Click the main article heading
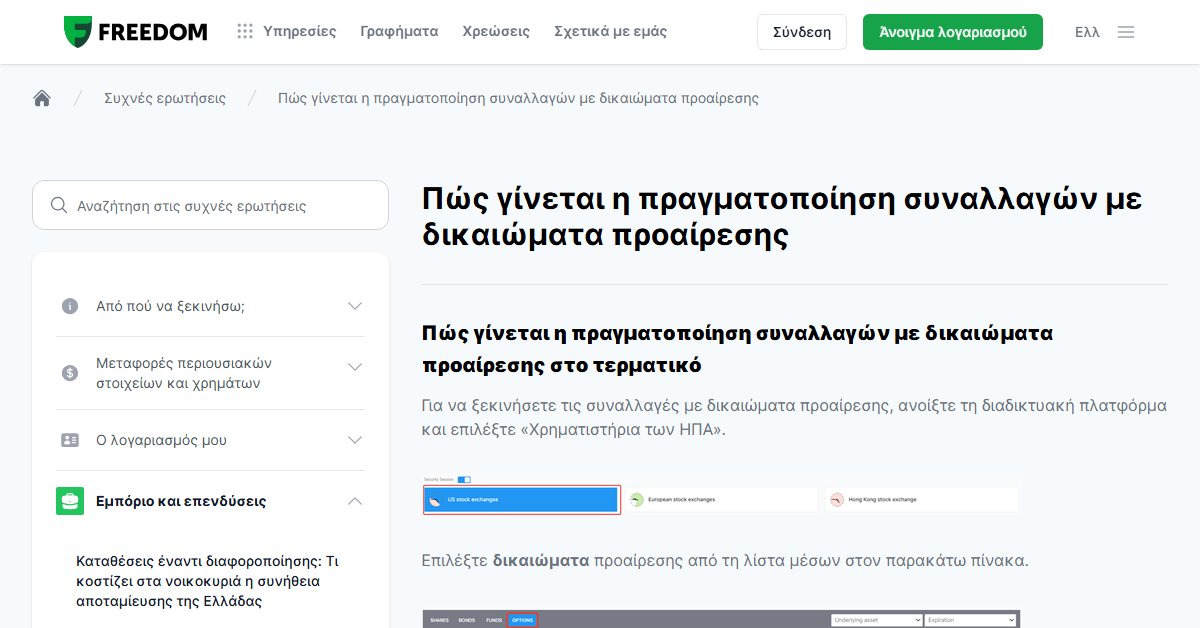Screen dimensions: 1200x628 (x=783, y=217)
